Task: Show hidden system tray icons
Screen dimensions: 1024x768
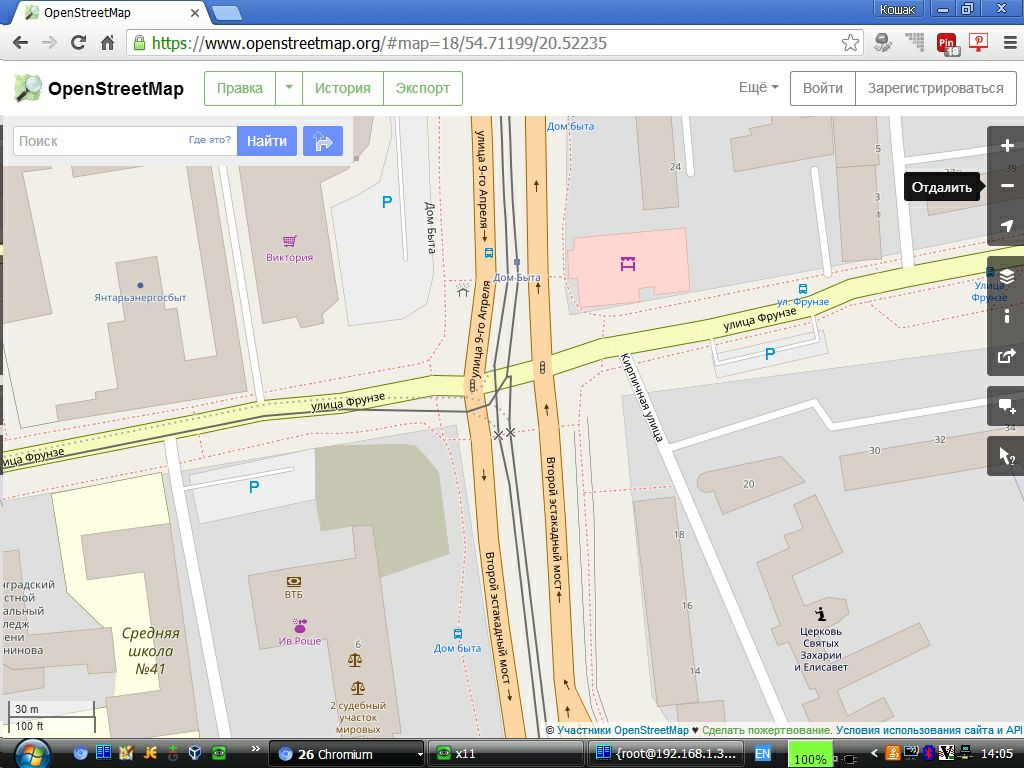Action: click(874, 754)
